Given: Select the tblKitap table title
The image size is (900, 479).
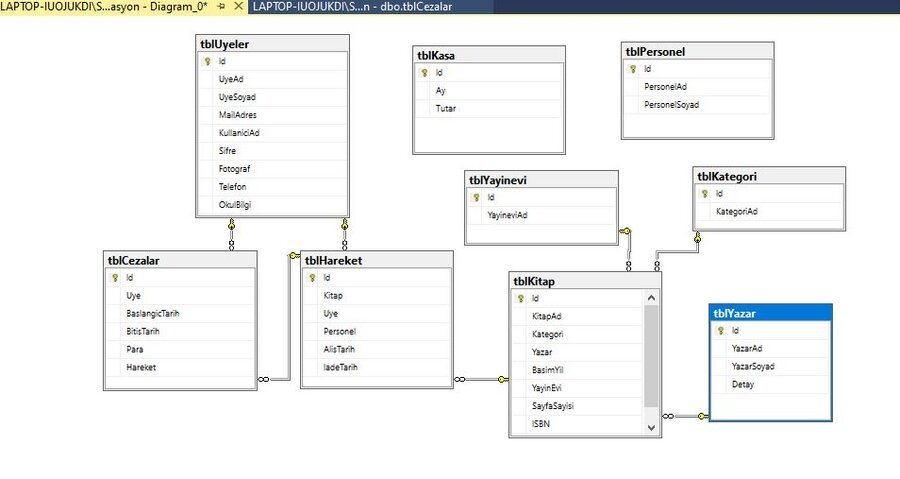Looking at the screenshot, I should coord(585,281).
